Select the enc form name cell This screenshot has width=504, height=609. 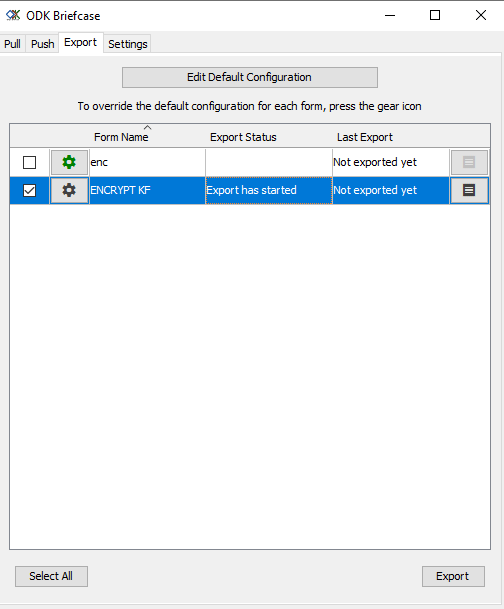tap(148, 162)
